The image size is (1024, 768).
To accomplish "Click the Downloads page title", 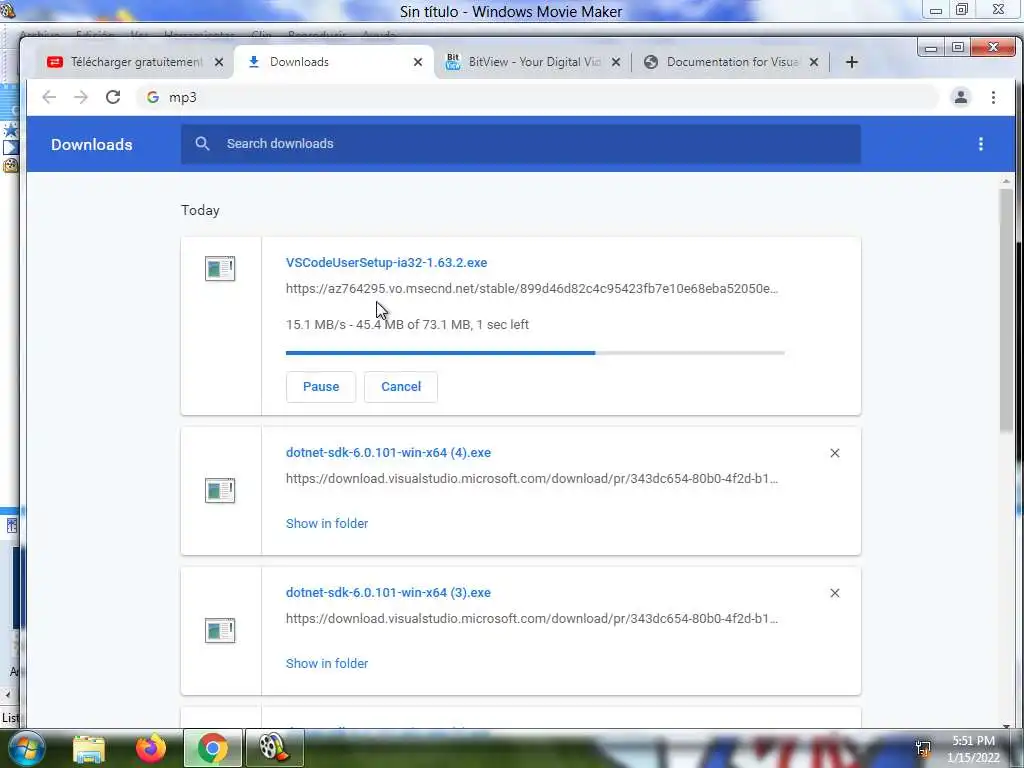I will coord(92,144).
